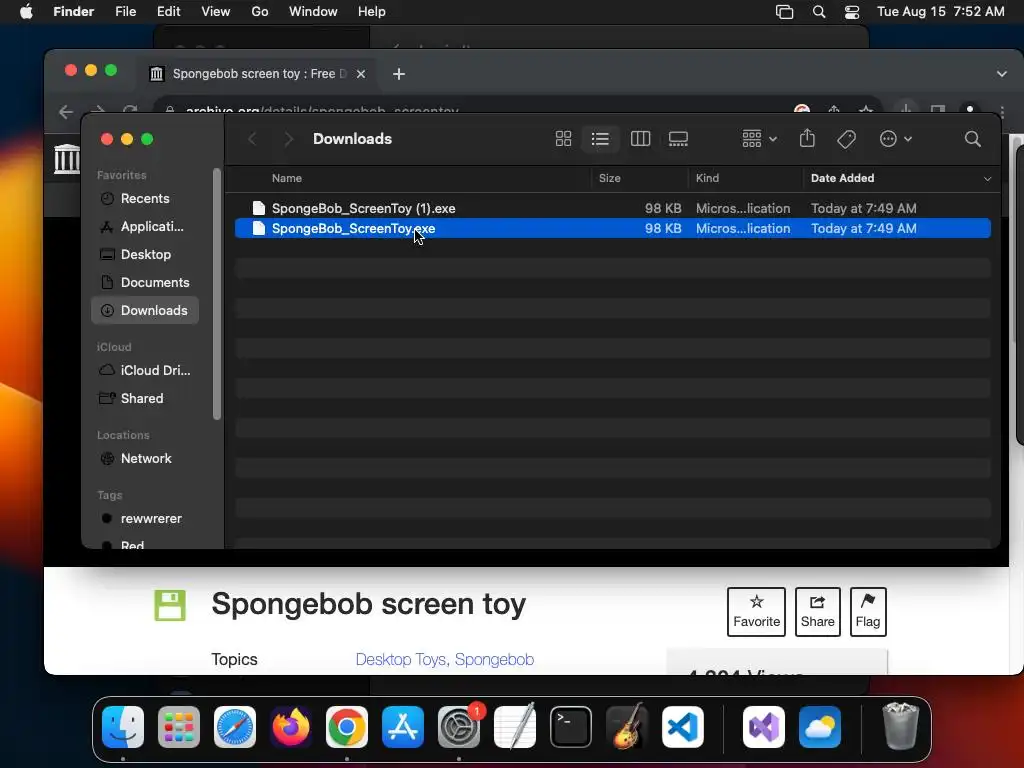Open the Spongebob topic link

pyautogui.click(x=494, y=660)
